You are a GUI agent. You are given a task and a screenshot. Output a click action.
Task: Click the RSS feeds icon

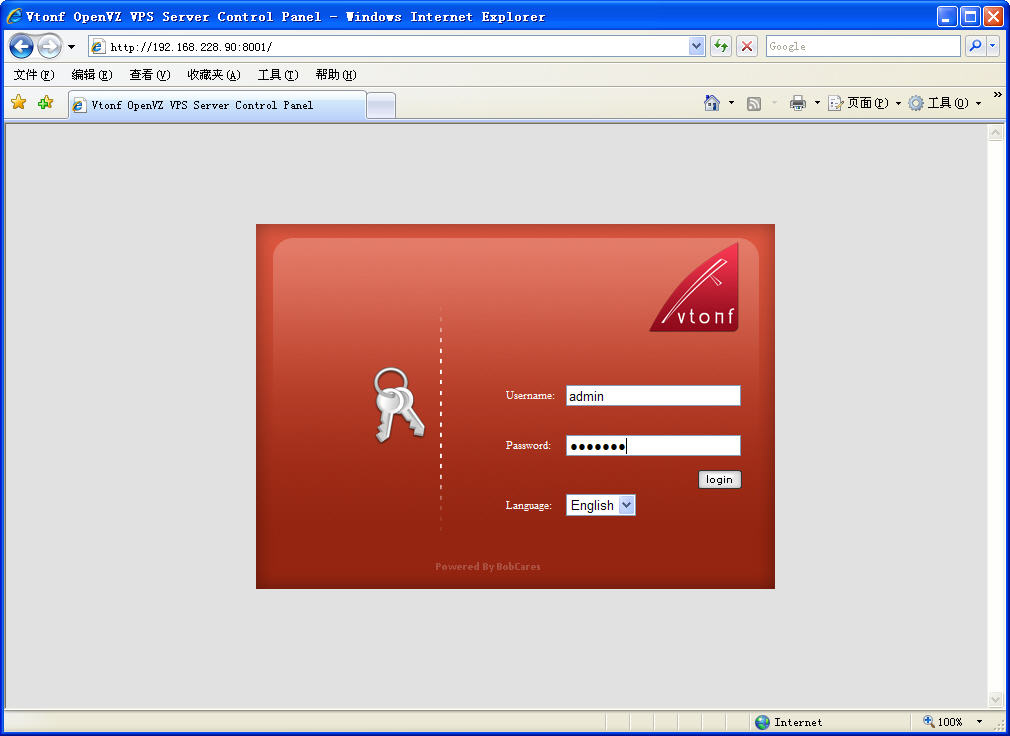754,103
